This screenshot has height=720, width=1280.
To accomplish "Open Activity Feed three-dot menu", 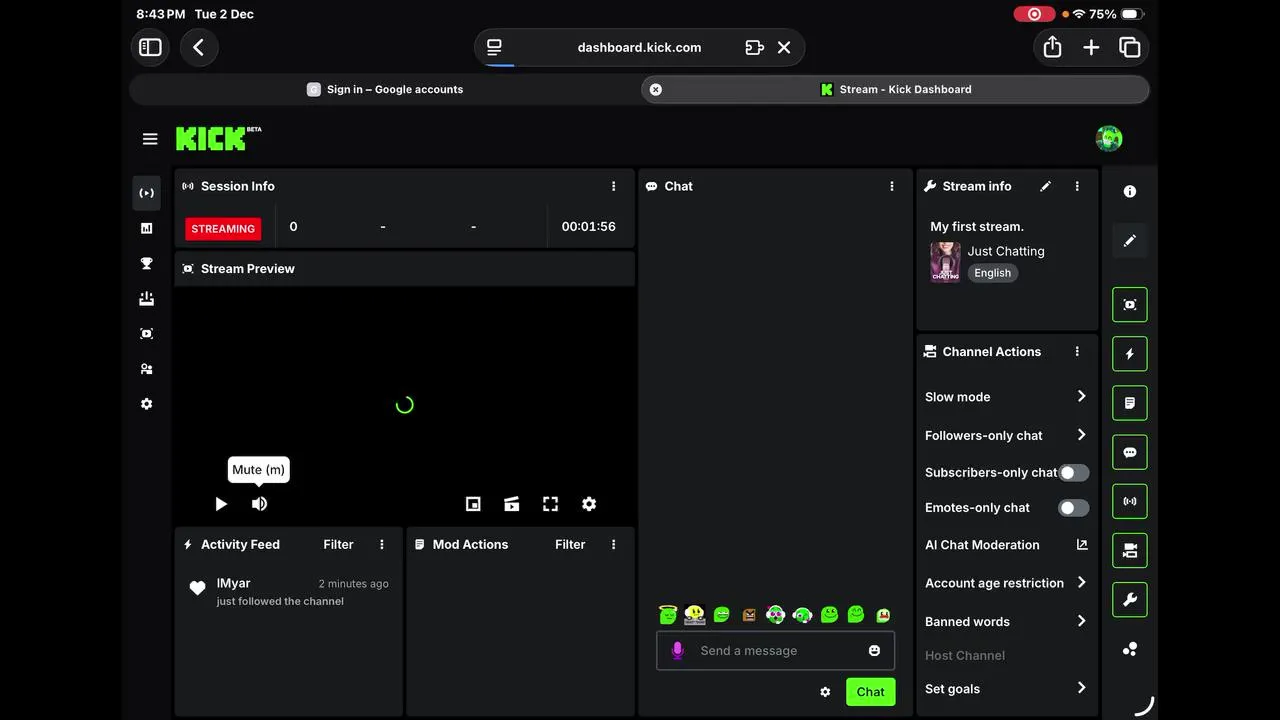I will point(382,544).
